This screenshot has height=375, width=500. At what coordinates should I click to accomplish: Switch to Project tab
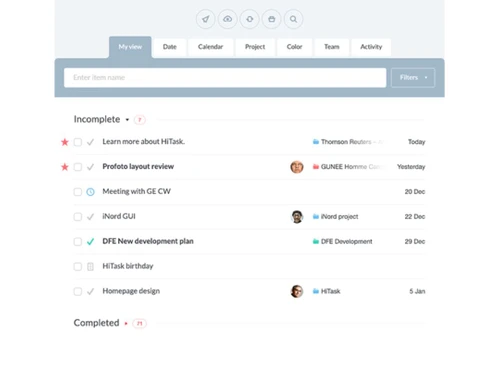255,47
